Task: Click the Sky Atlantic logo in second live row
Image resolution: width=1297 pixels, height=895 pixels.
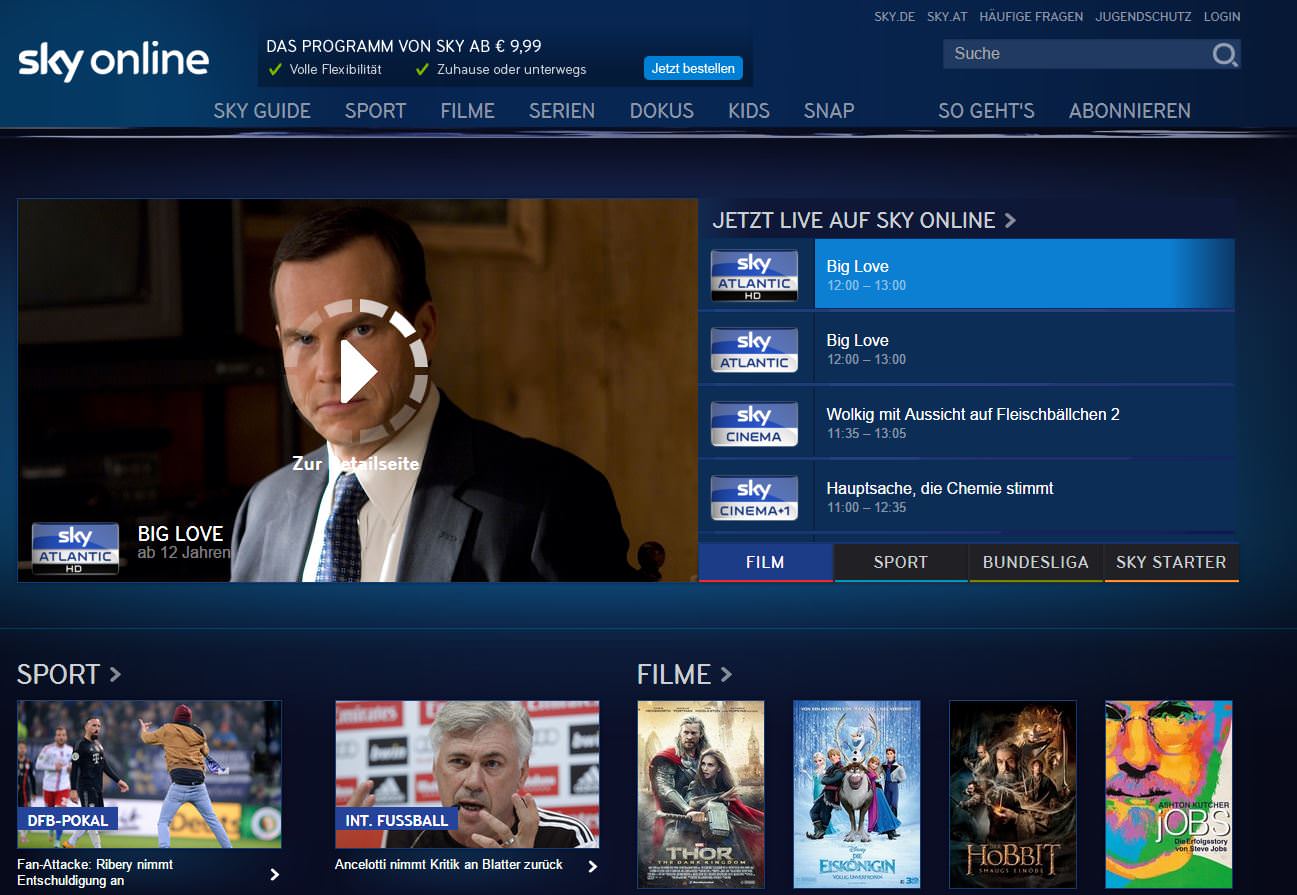Action: (x=754, y=349)
